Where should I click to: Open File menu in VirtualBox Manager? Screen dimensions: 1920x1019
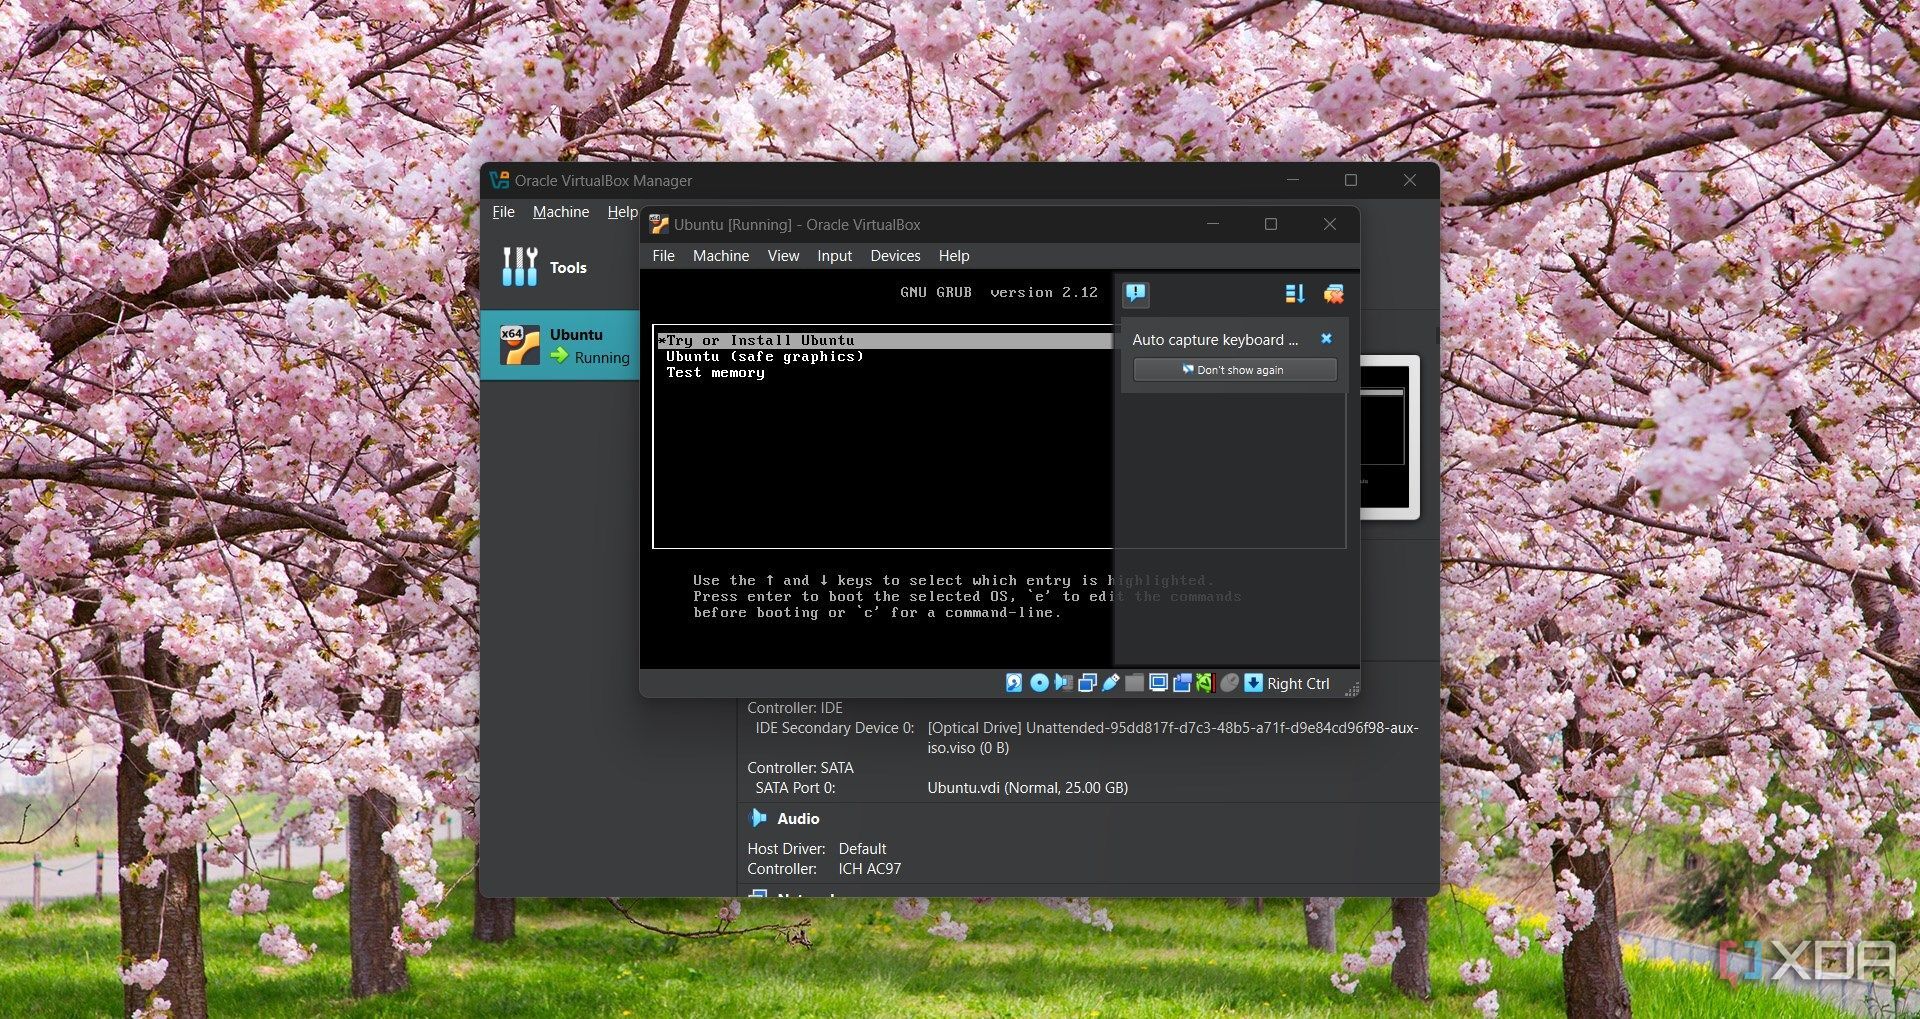point(503,212)
